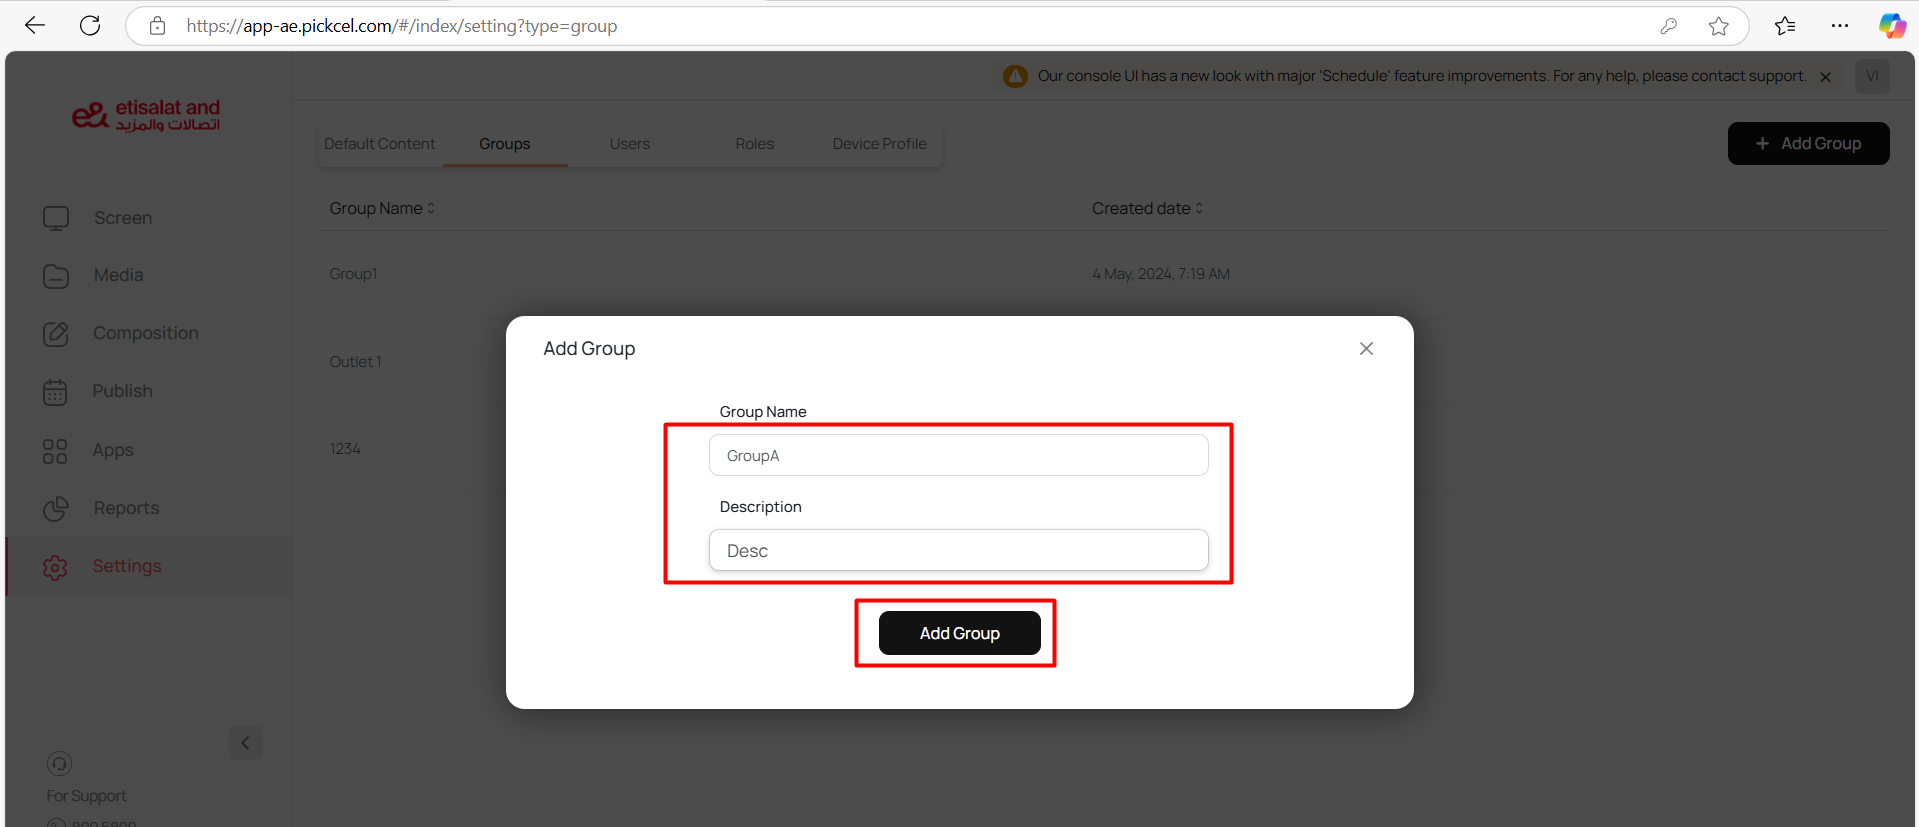
Task: Click the Settings gear icon
Action: [x=55, y=567]
